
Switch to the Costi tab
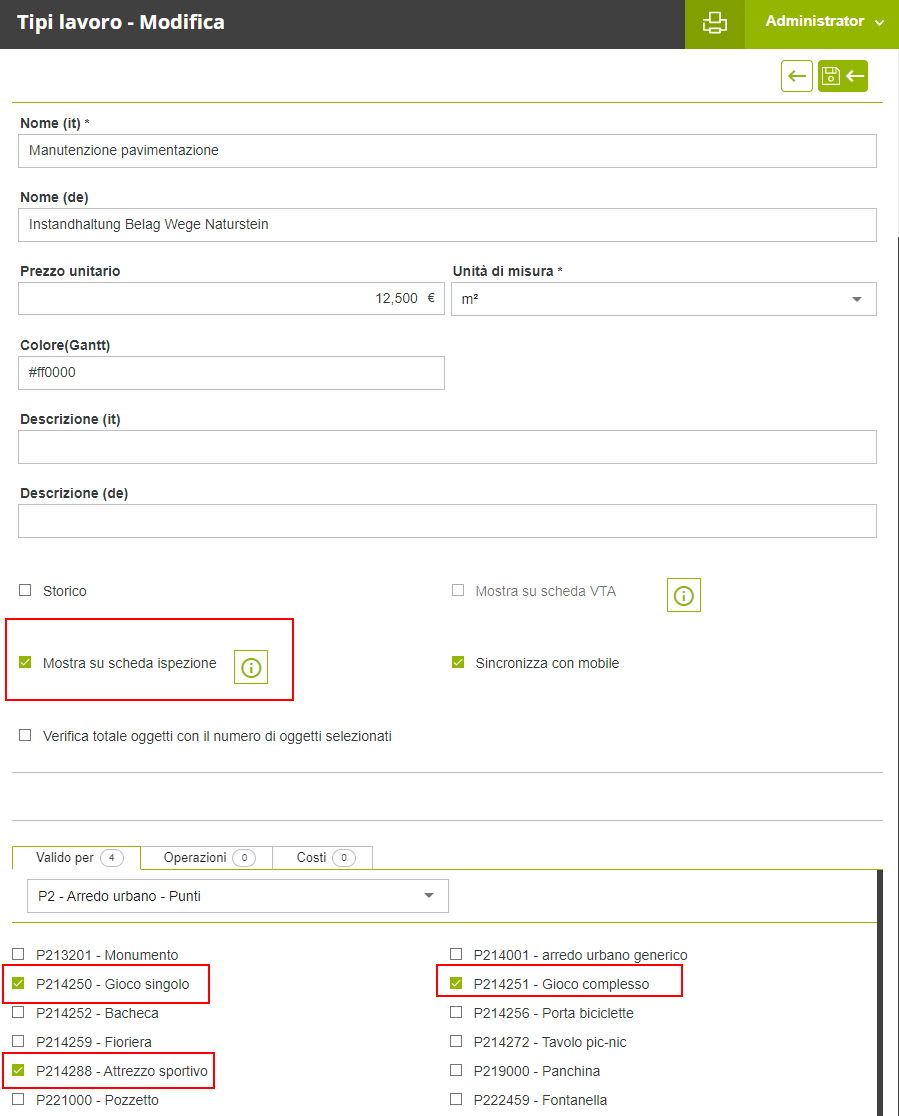pyautogui.click(x=323, y=858)
